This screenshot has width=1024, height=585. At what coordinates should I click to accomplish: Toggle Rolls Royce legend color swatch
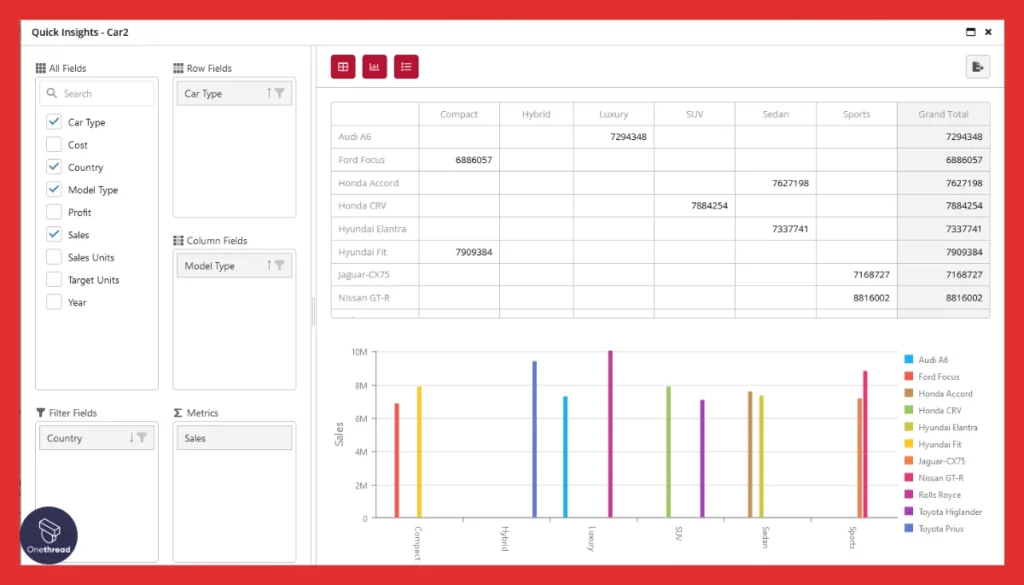[908, 494]
